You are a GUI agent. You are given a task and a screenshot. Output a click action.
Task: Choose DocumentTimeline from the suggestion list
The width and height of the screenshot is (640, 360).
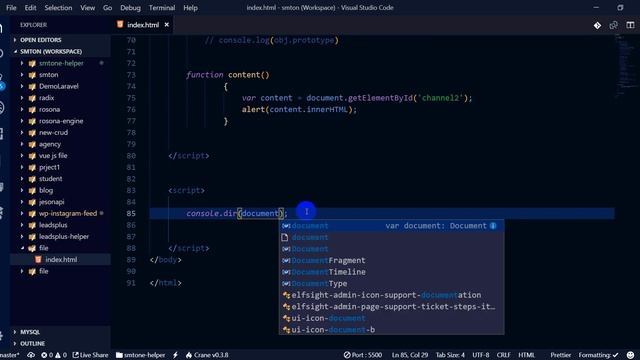[x=391, y=272]
